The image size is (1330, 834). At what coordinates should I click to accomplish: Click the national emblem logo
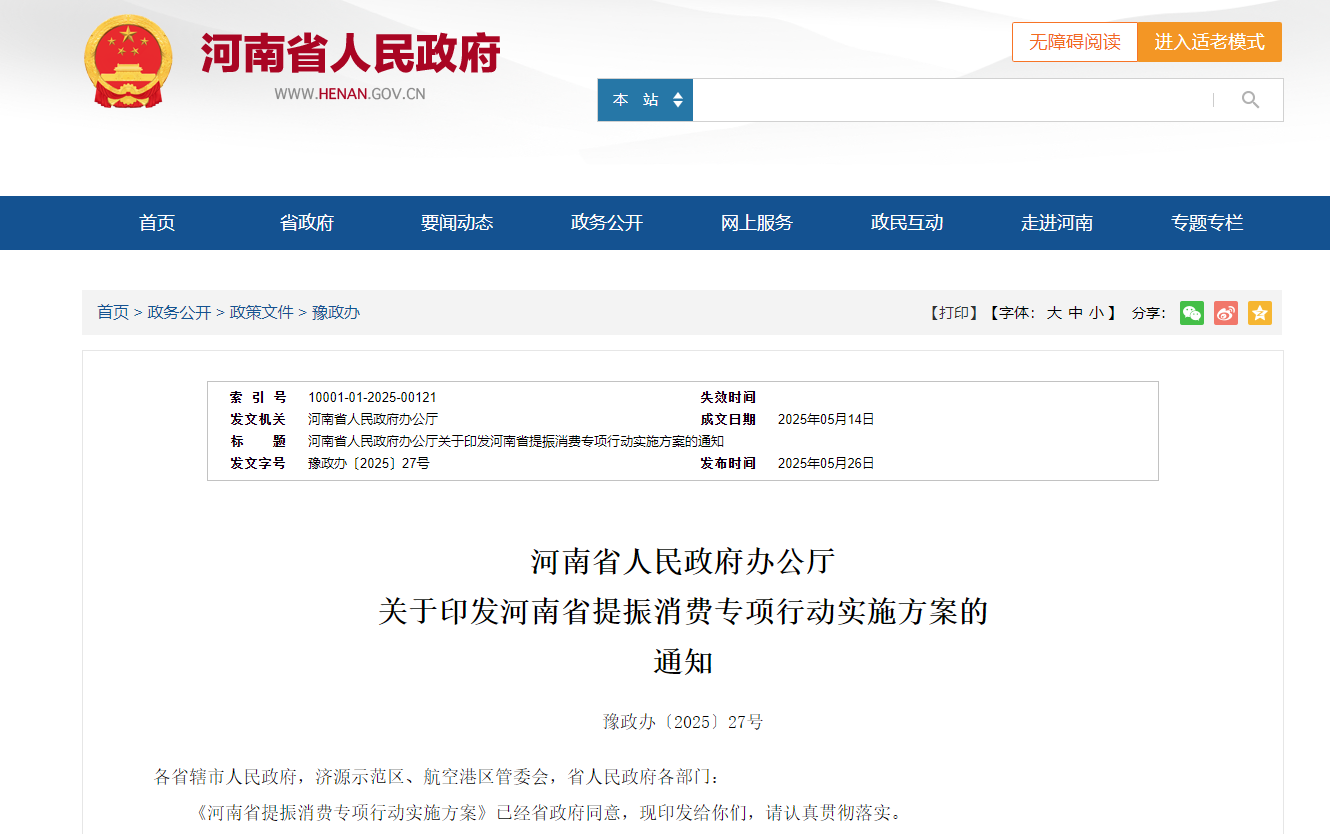coord(128,62)
